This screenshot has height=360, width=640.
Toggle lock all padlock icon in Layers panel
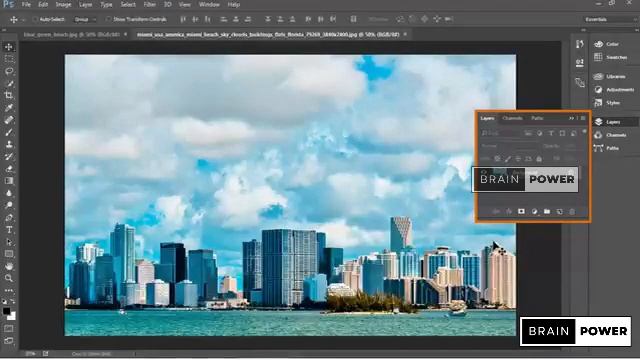(539, 159)
